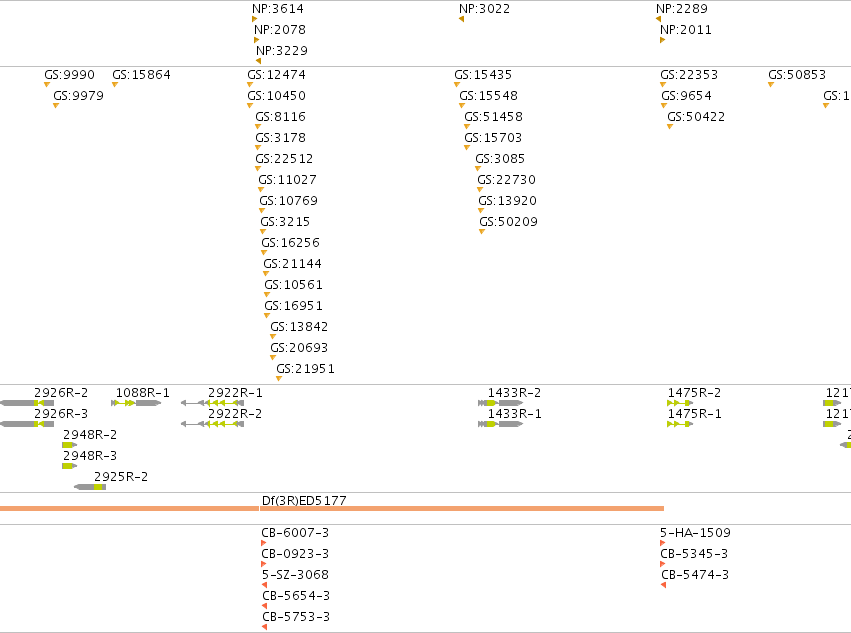851x633 pixels.
Task: Click the GS:21951 label
Action: coord(306,369)
